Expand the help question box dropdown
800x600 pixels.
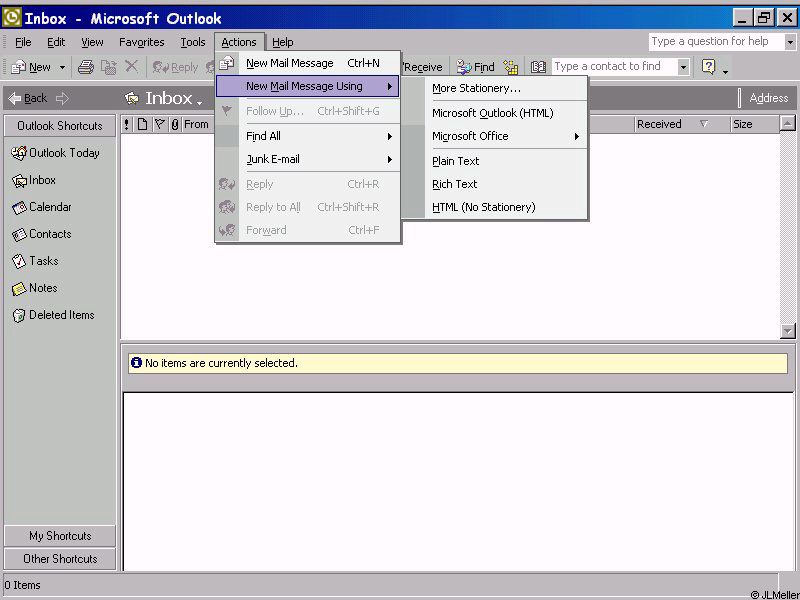tap(790, 42)
